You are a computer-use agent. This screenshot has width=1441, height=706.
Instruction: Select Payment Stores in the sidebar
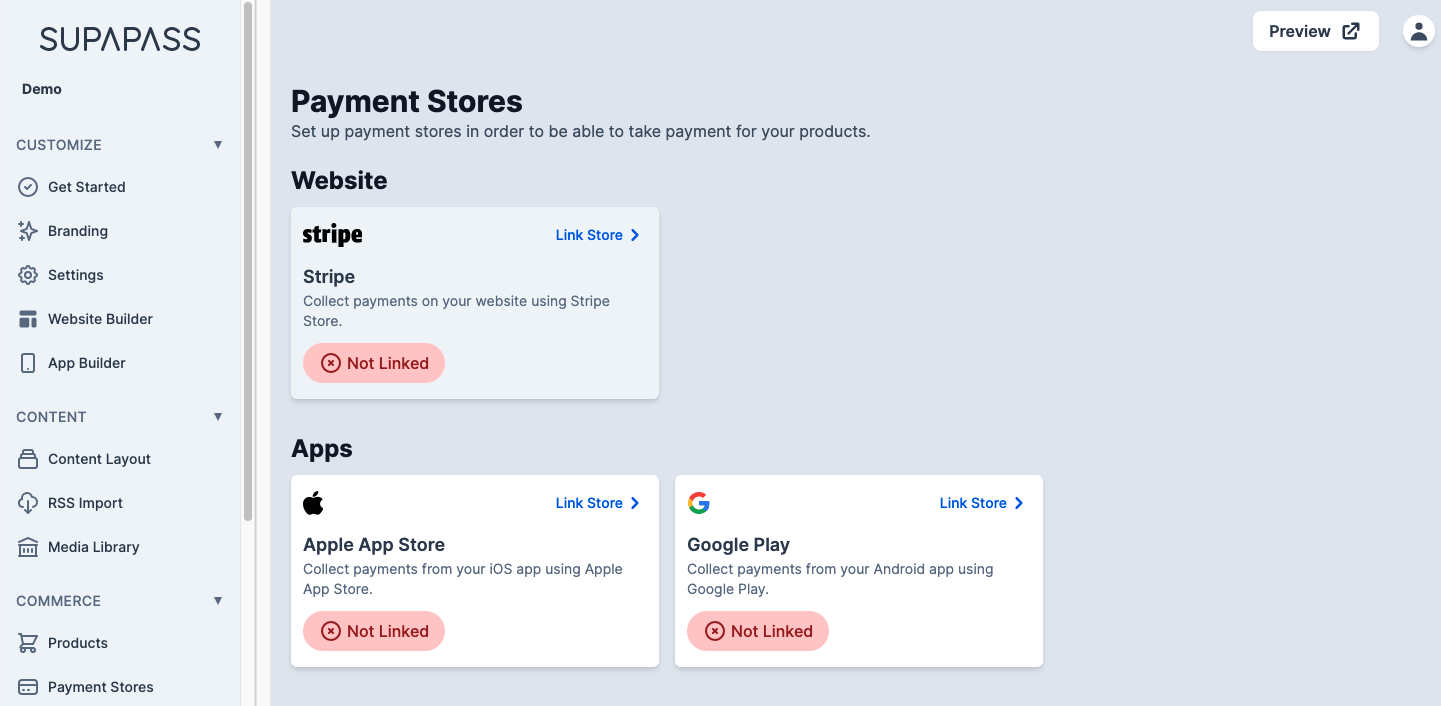point(120,687)
